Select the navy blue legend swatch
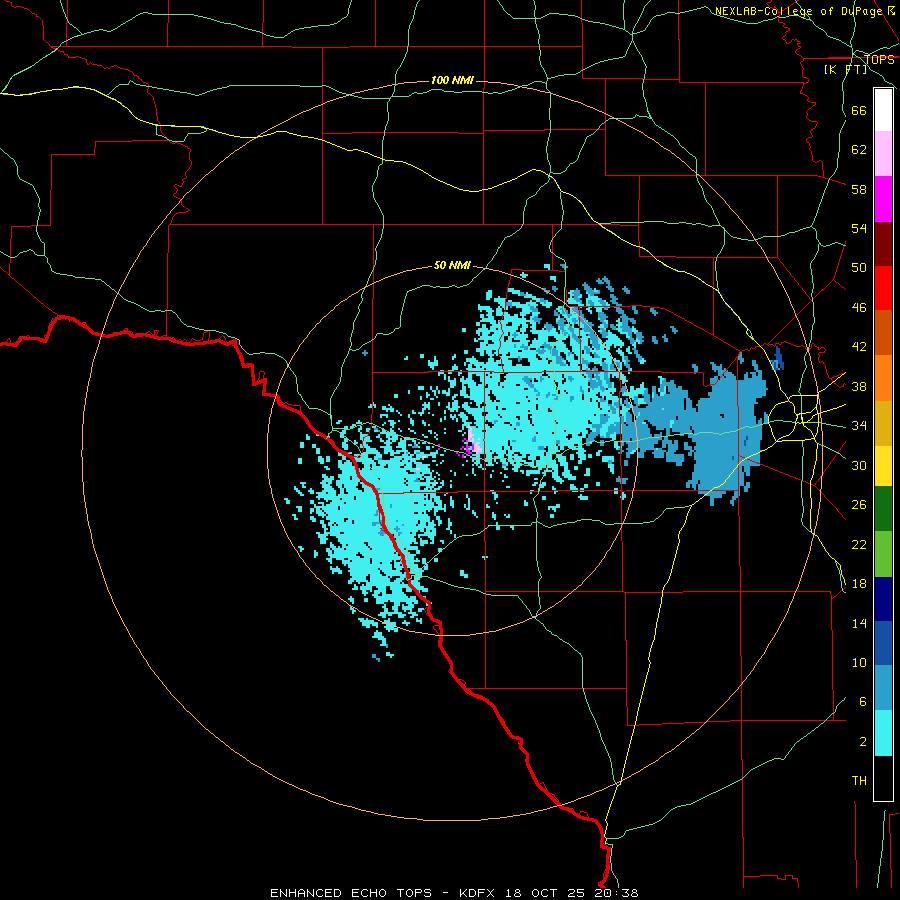Screen dimensions: 900x900 coord(883,599)
